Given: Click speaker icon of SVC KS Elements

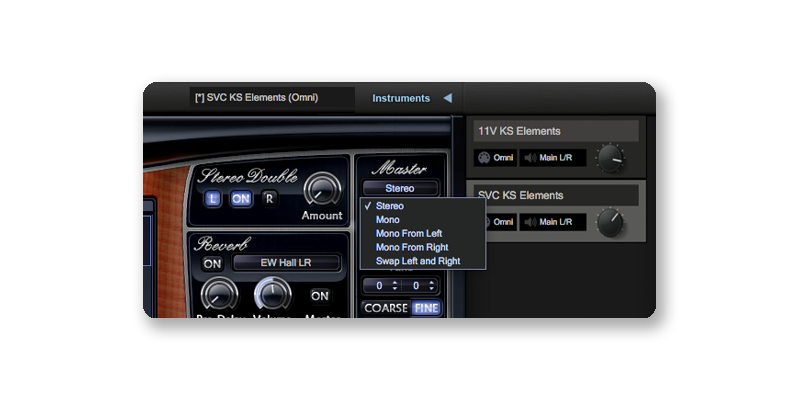Looking at the screenshot, I should click(x=530, y=222).
